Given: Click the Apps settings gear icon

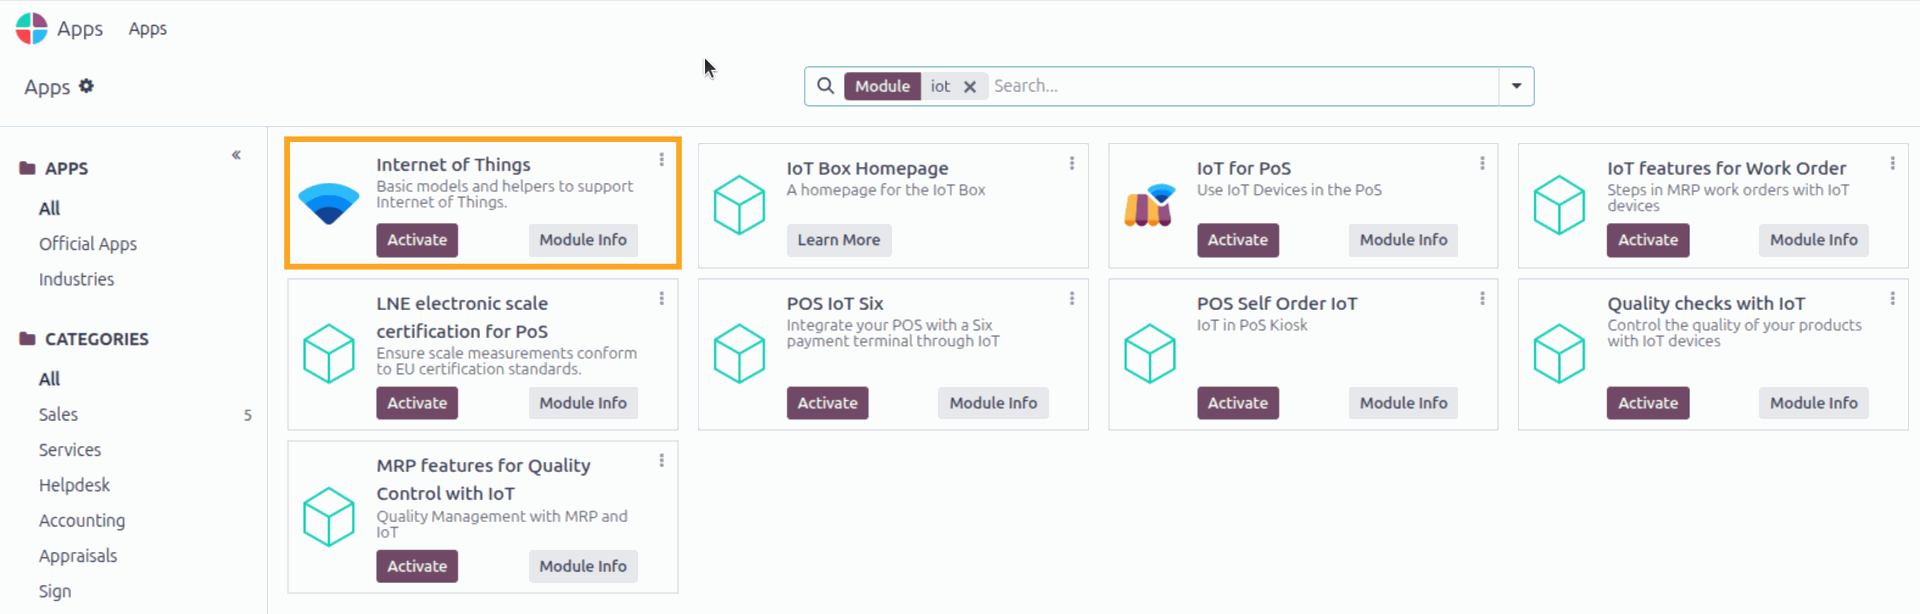Looking at the screenshot, I should click(86, 86).
